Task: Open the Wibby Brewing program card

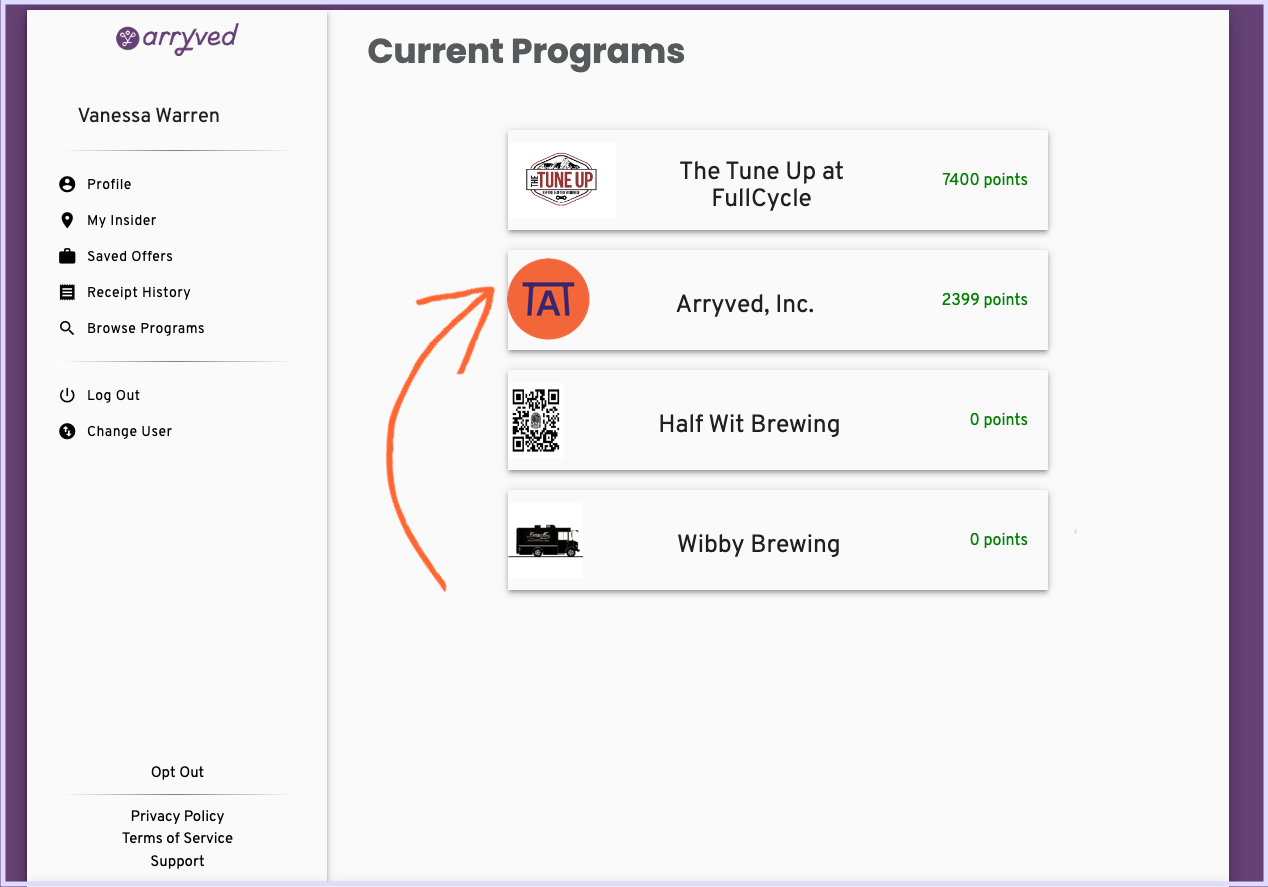Action: pyautogui.click(x=778, y=540)
